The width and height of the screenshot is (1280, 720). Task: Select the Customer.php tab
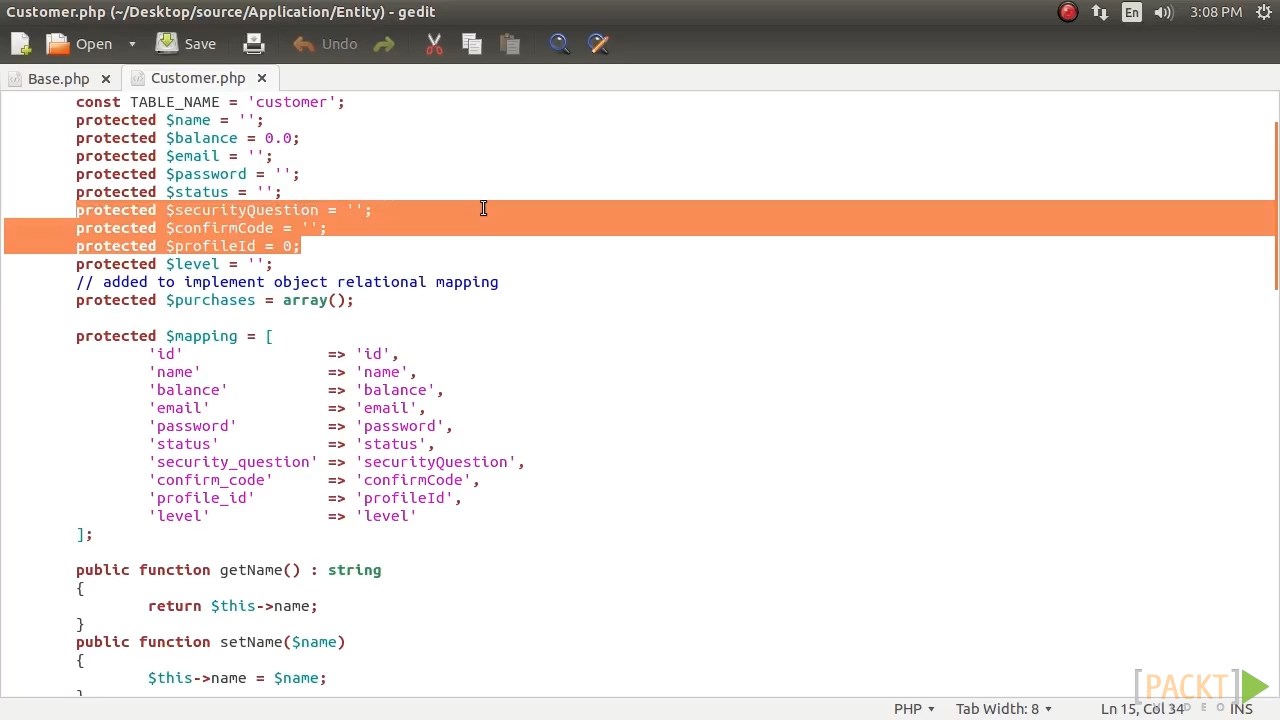tap(198, 78)
